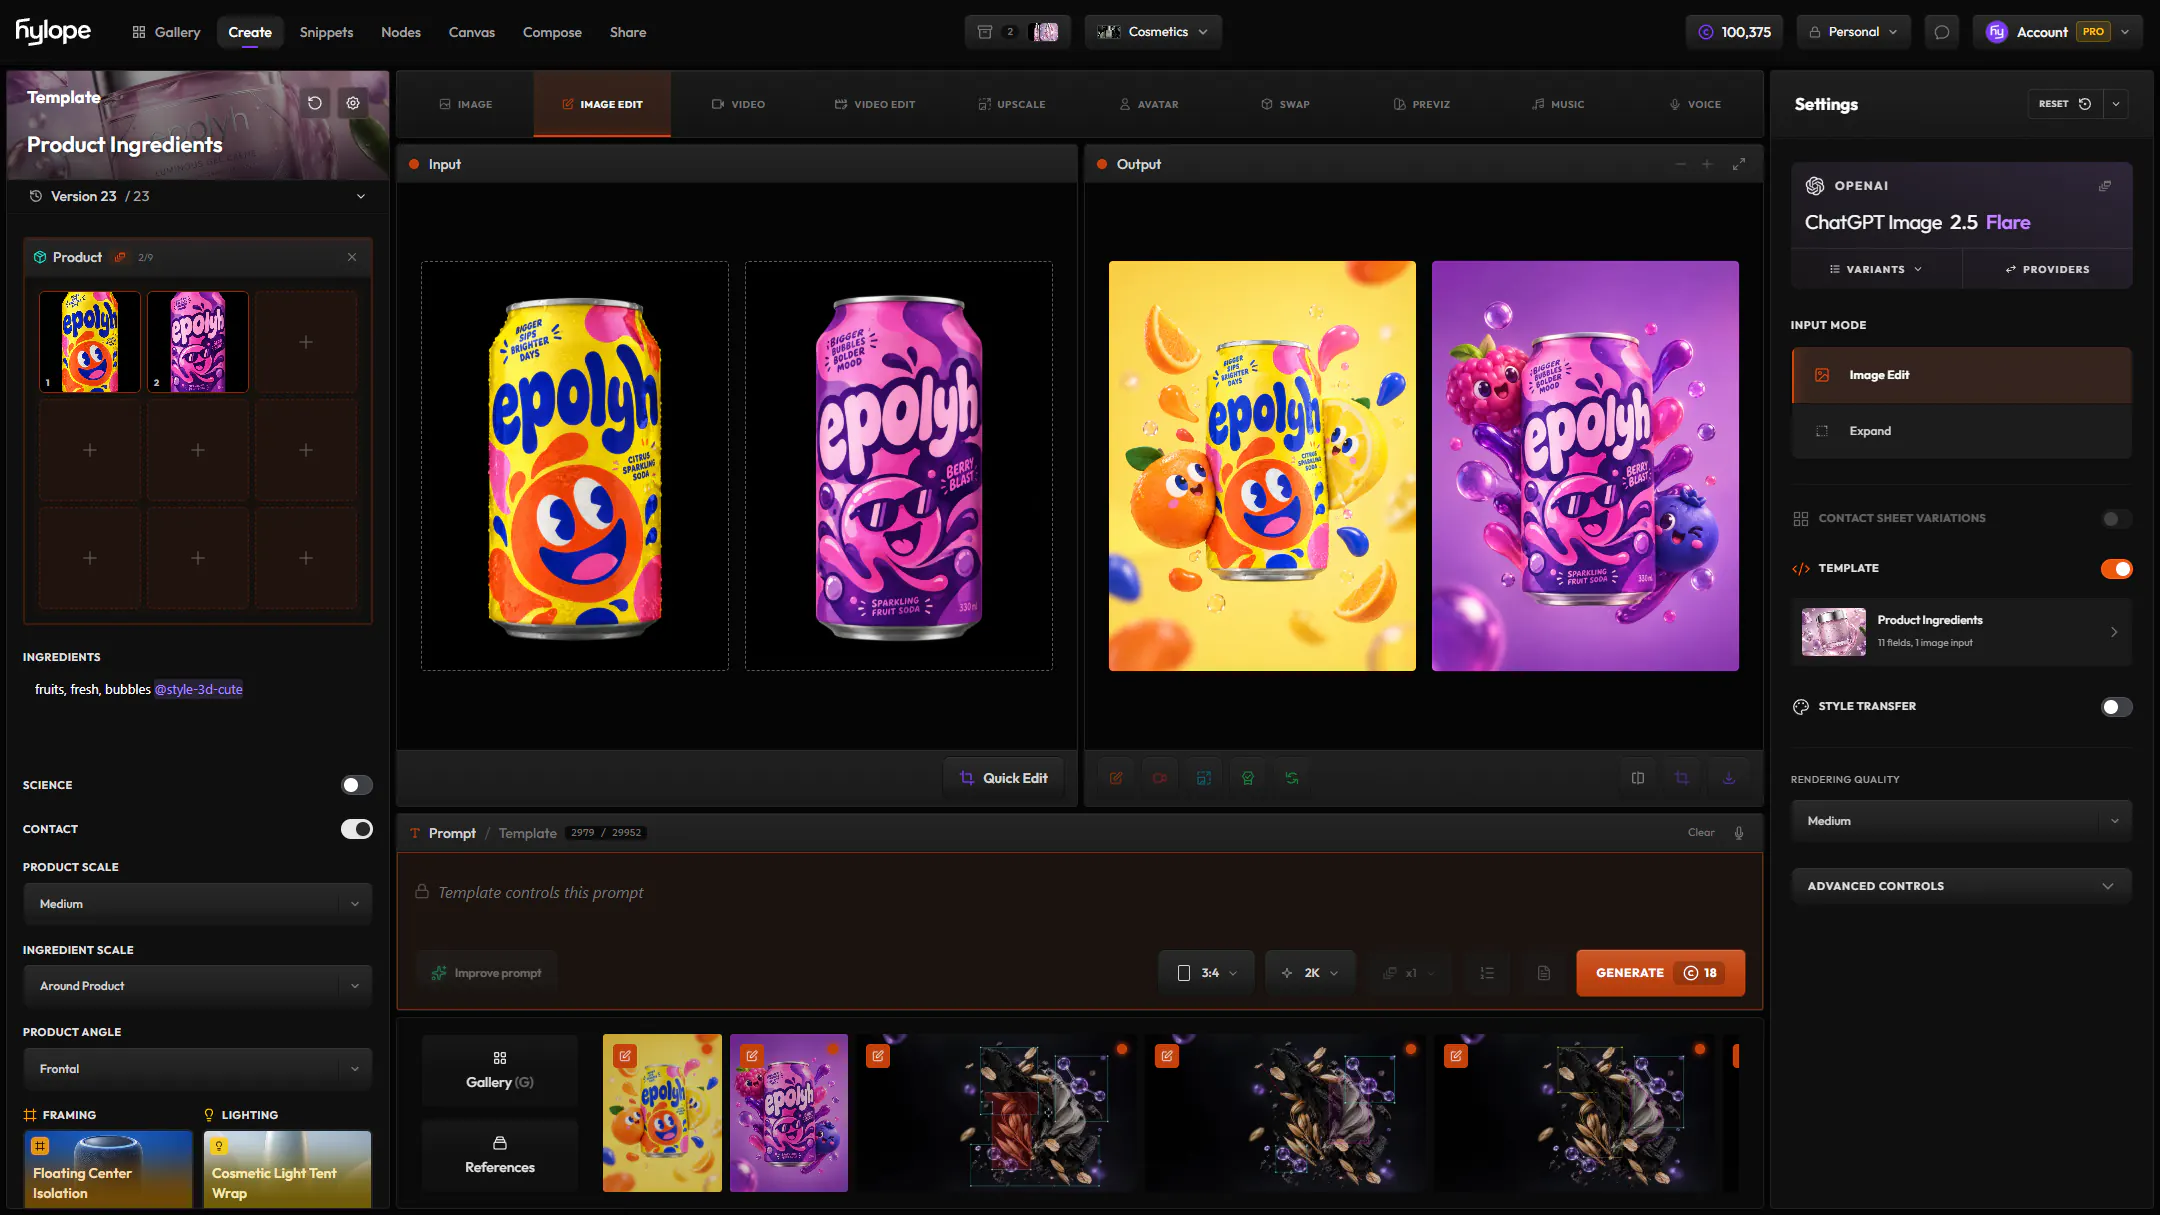
Task: Open the Rendering Quality Medium dropdown
Action: (x=1962, y=821)
